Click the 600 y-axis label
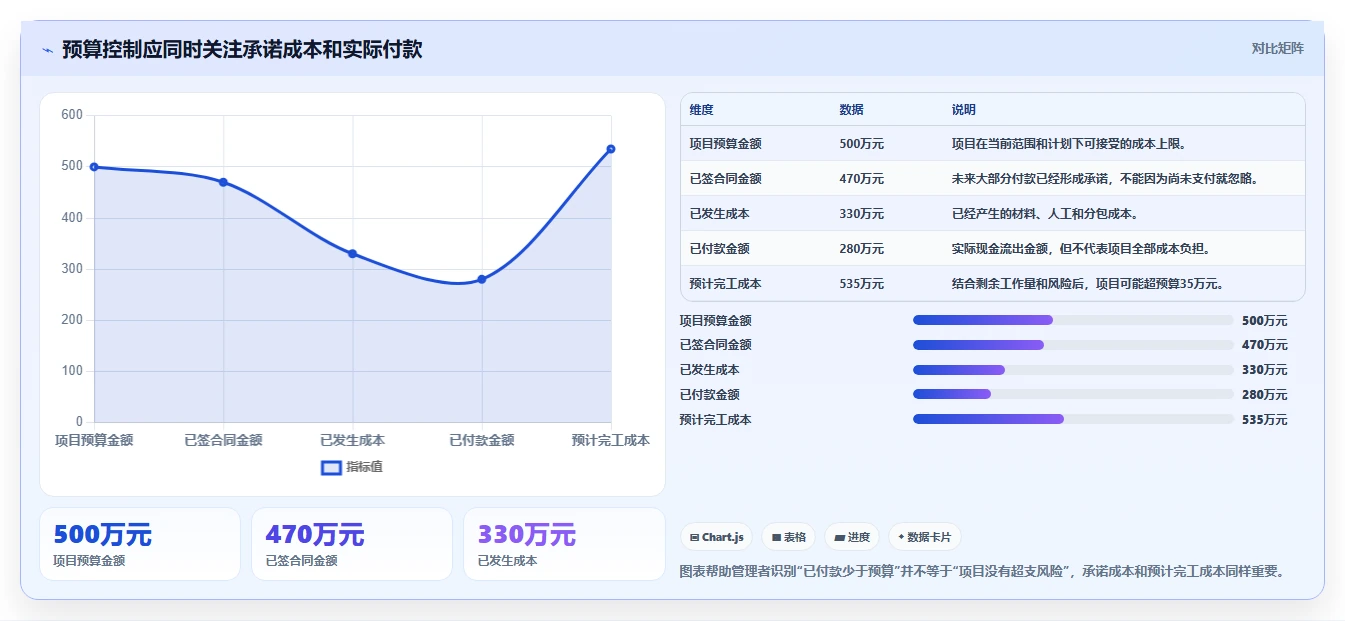The height and width of the screenshot is (621, 1345). [x=72, y=115]
